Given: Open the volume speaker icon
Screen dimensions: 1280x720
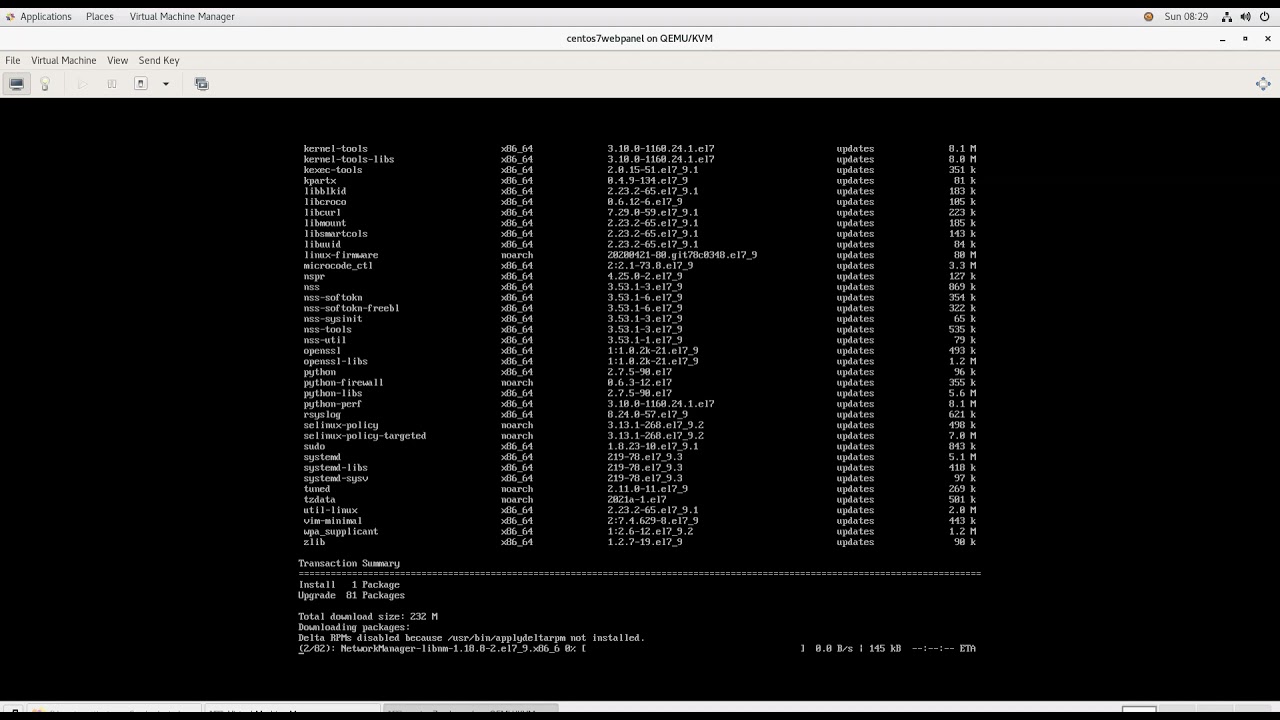Looking at the screenshot, I should (1245, 16).
